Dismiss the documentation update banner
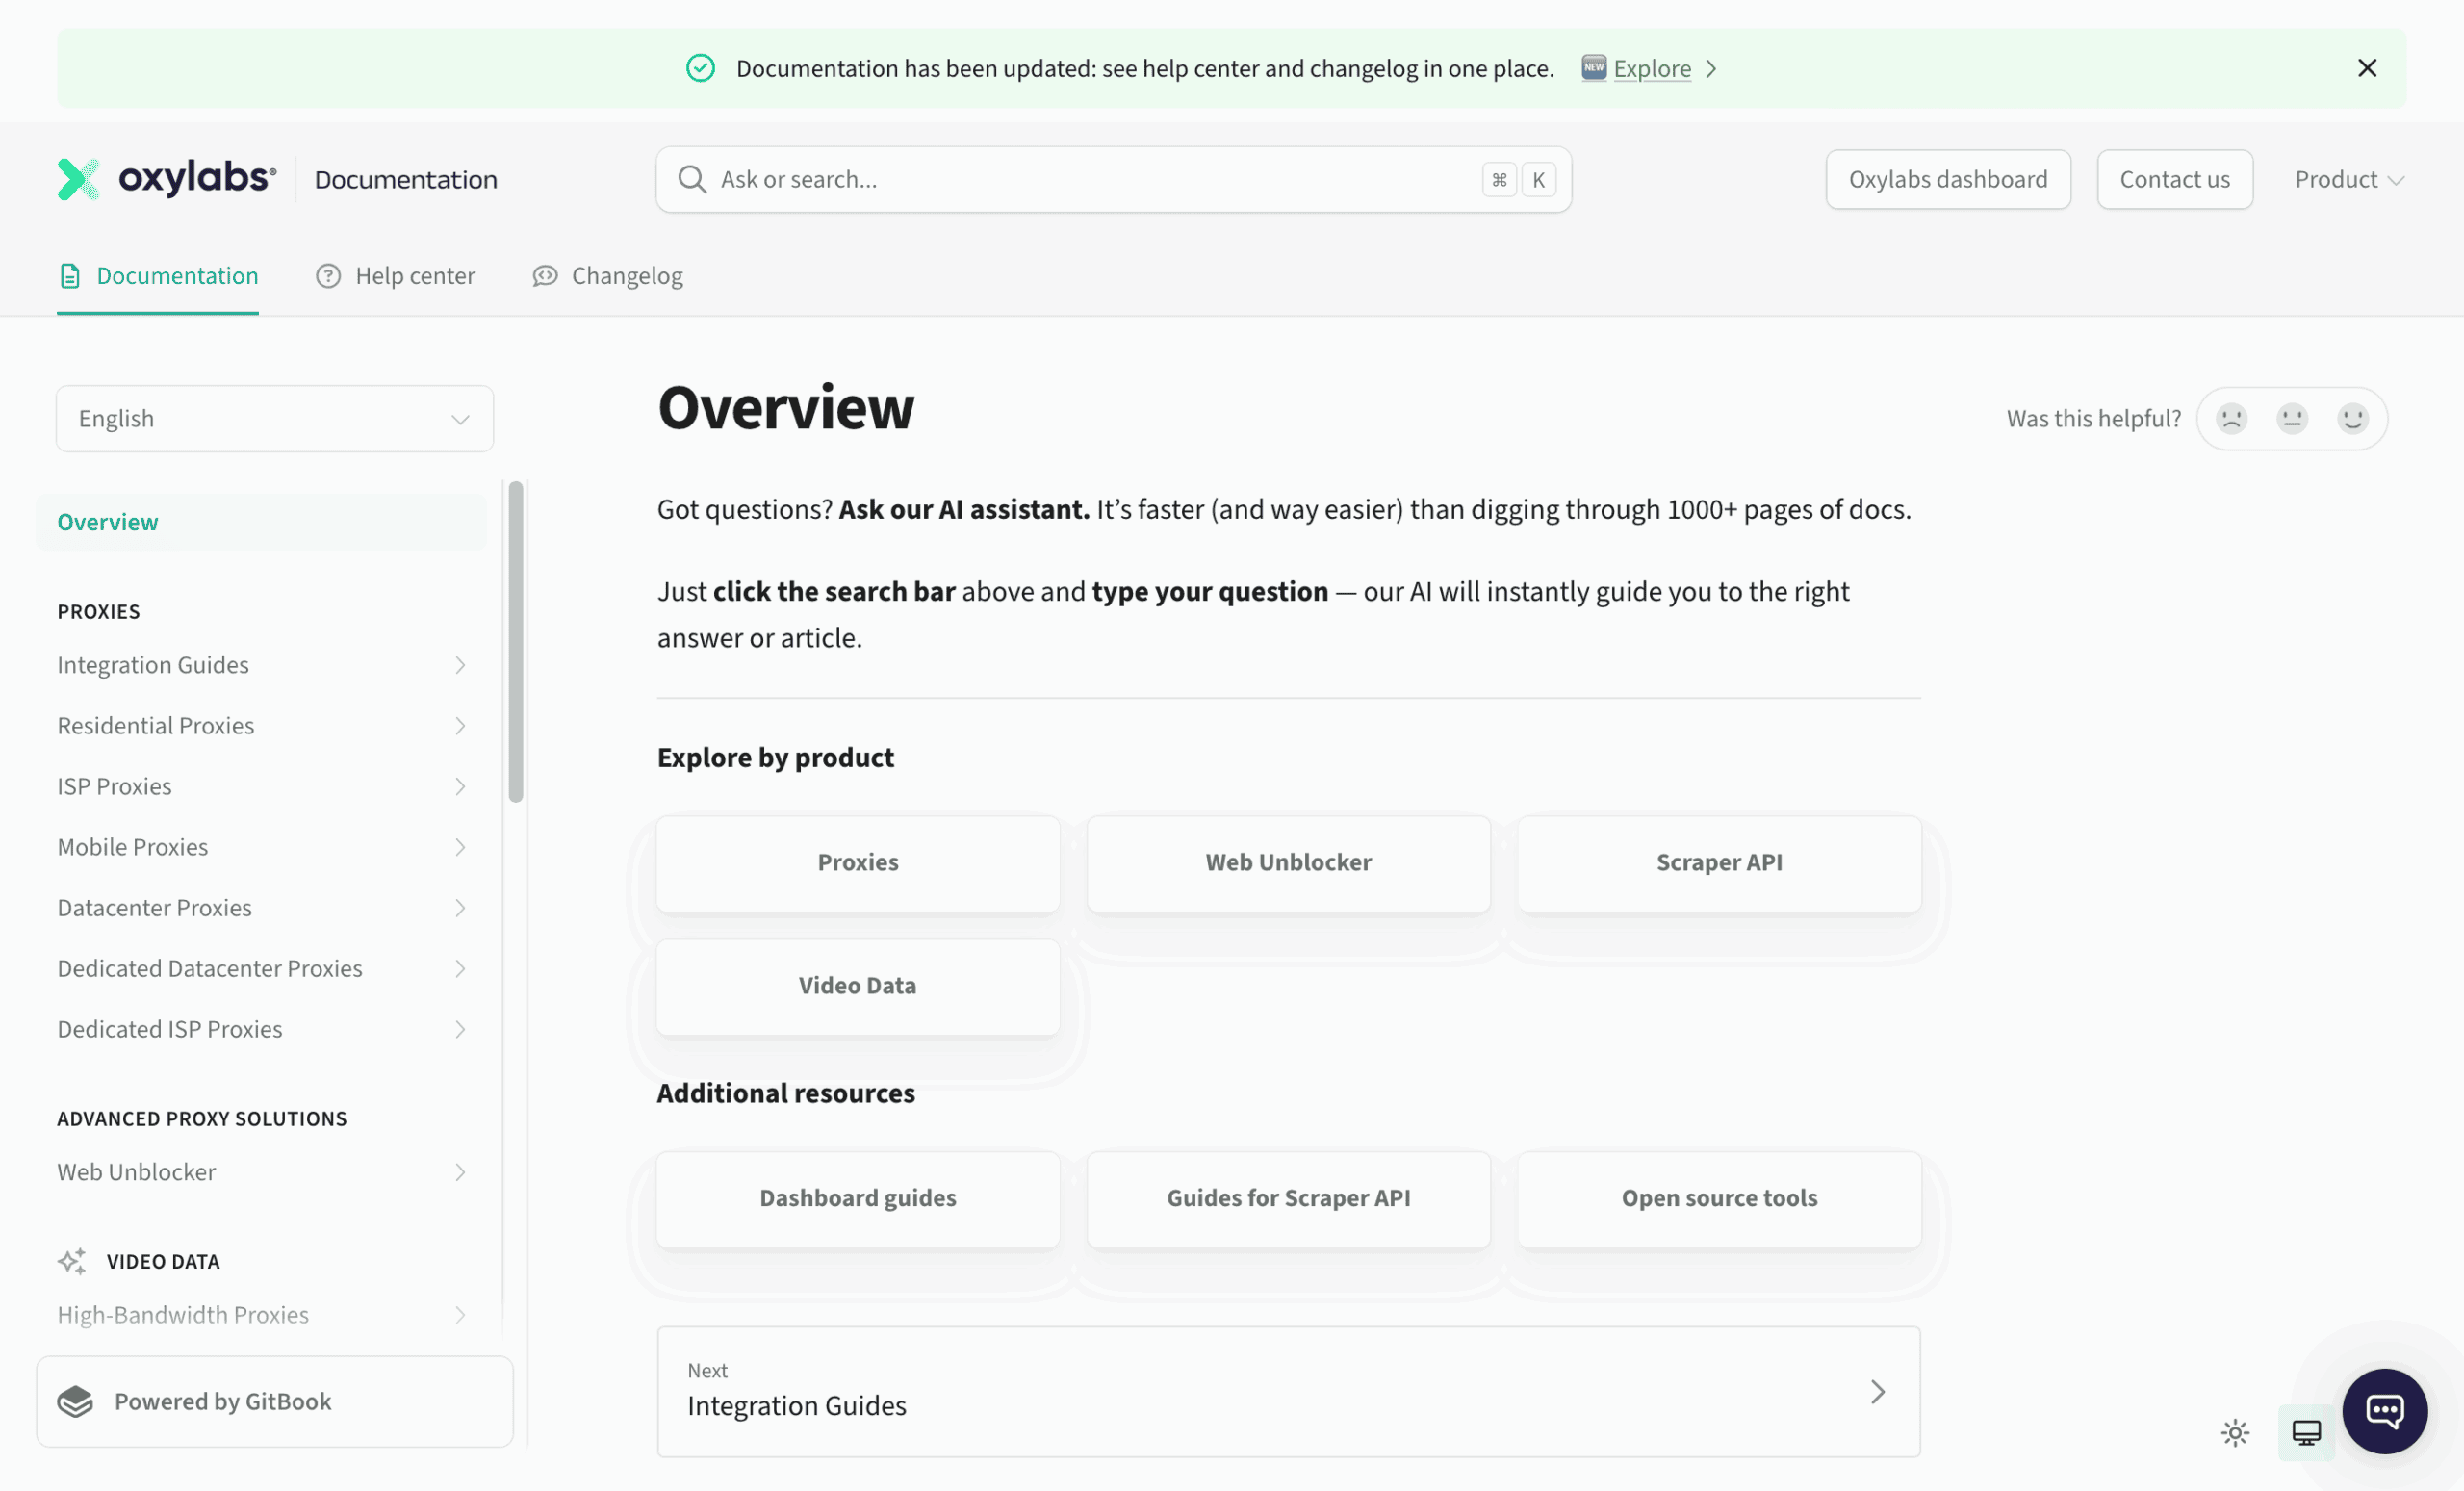This screenshot has width=2464, height=1491. 2367,68
